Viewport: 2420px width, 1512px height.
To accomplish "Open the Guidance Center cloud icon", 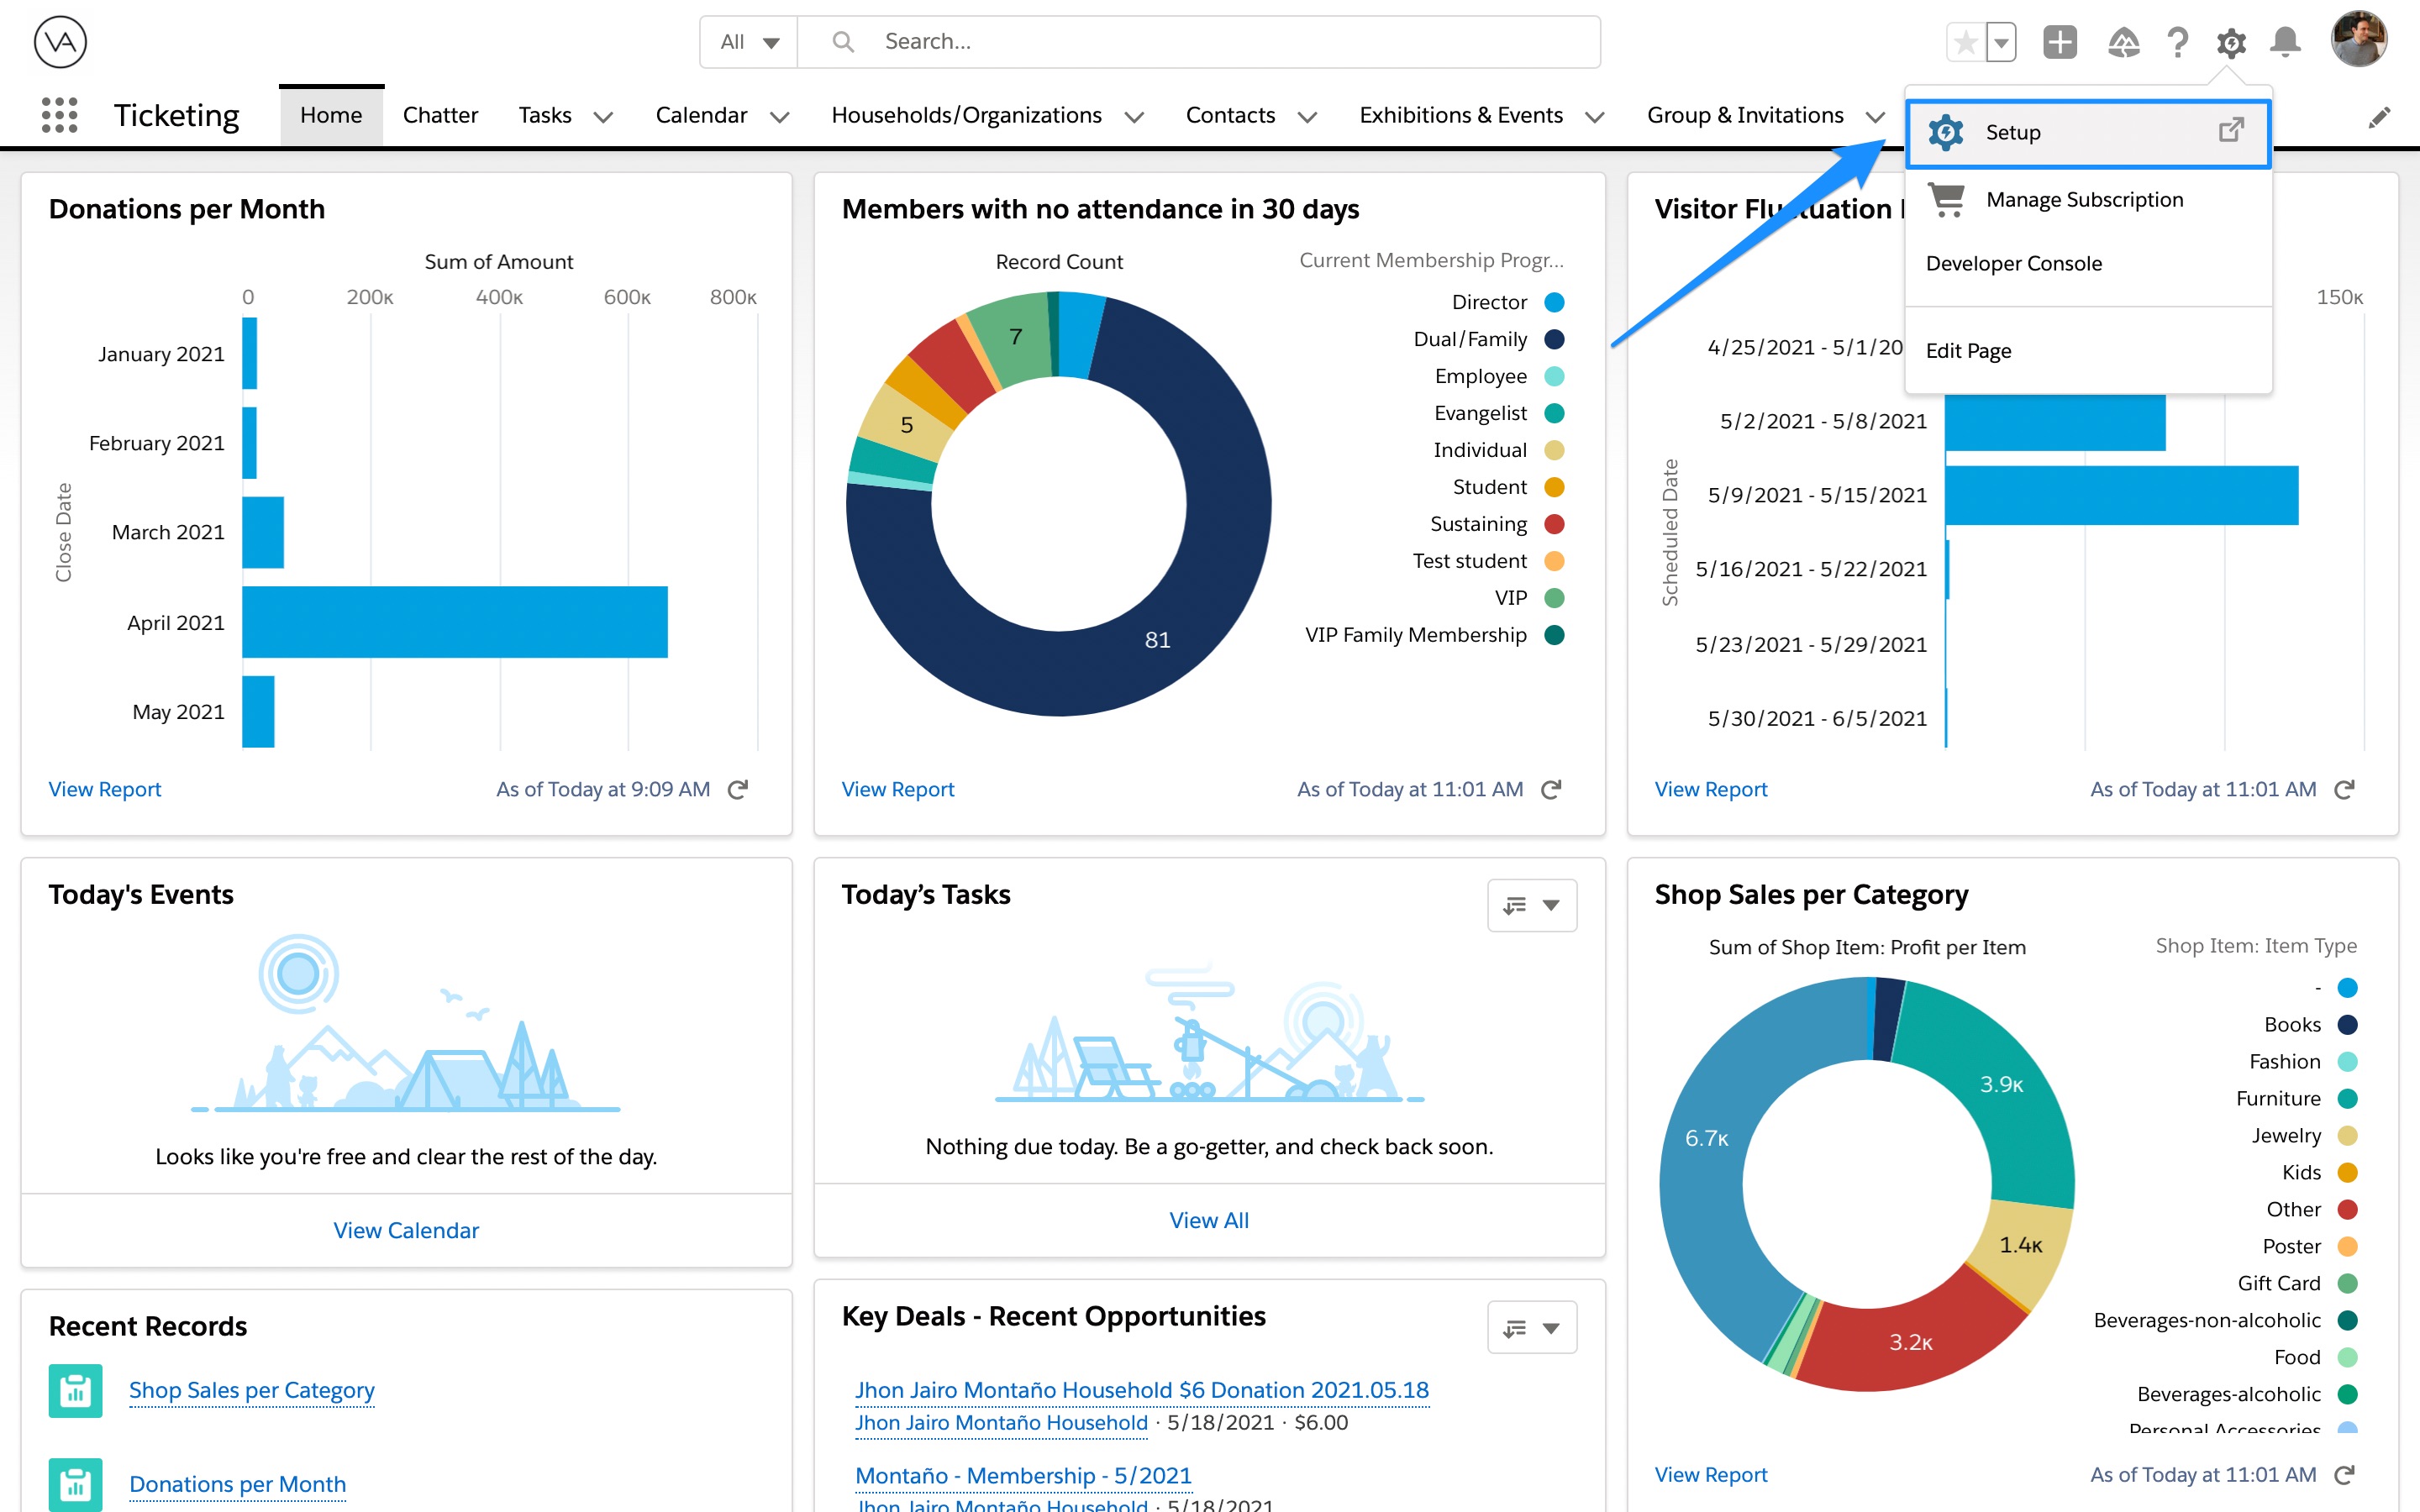I will [x=2125, y=41].
